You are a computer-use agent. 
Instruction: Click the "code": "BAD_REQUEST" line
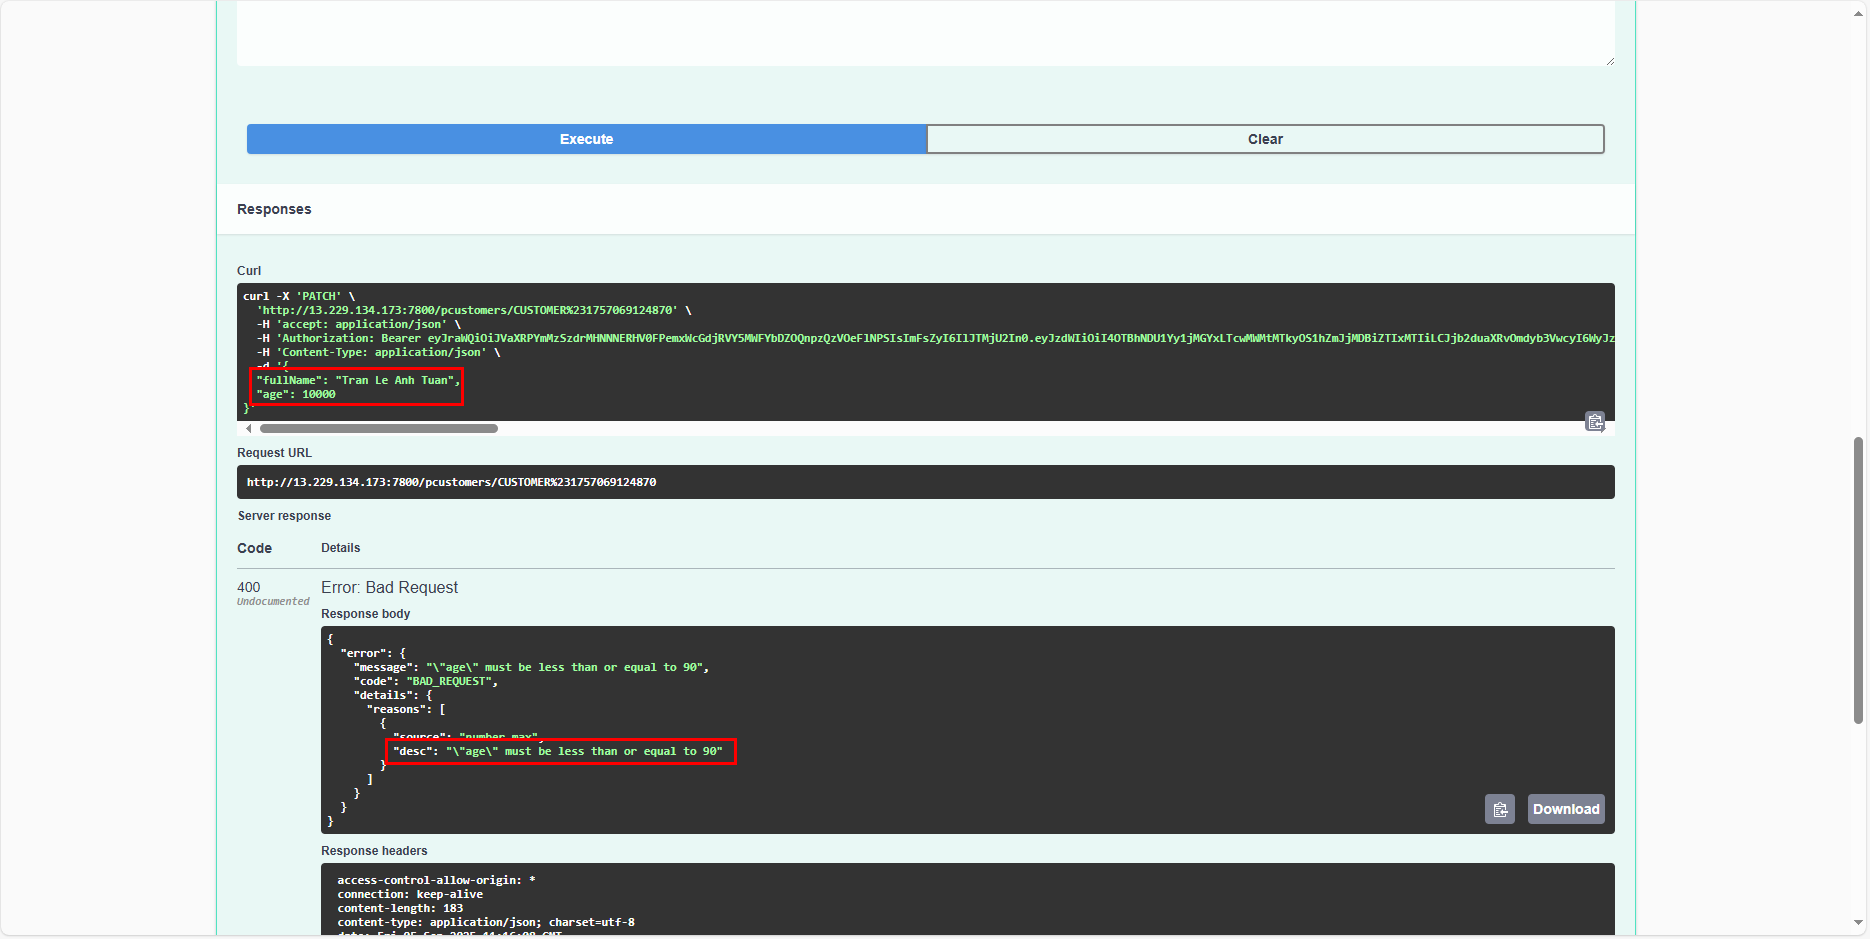[x=426, y=681]
